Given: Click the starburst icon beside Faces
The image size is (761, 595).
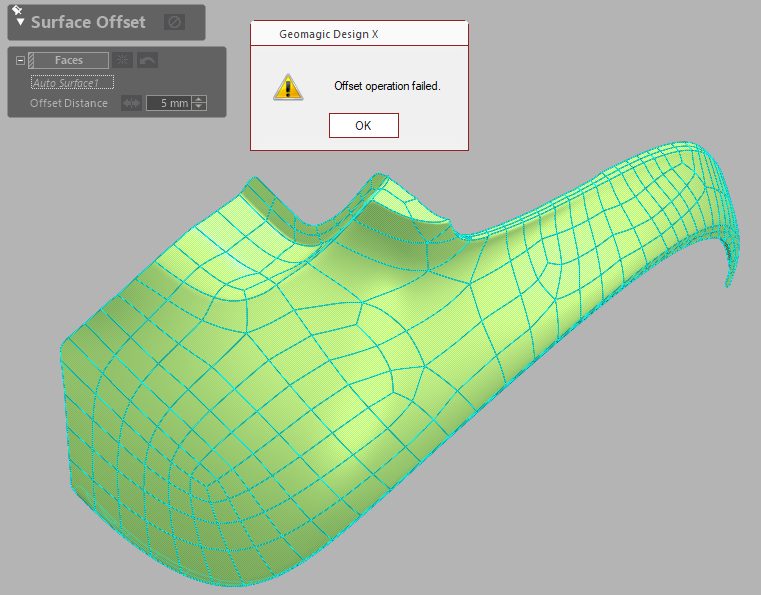Looking at the screenshot, I should tap(122, 60).
